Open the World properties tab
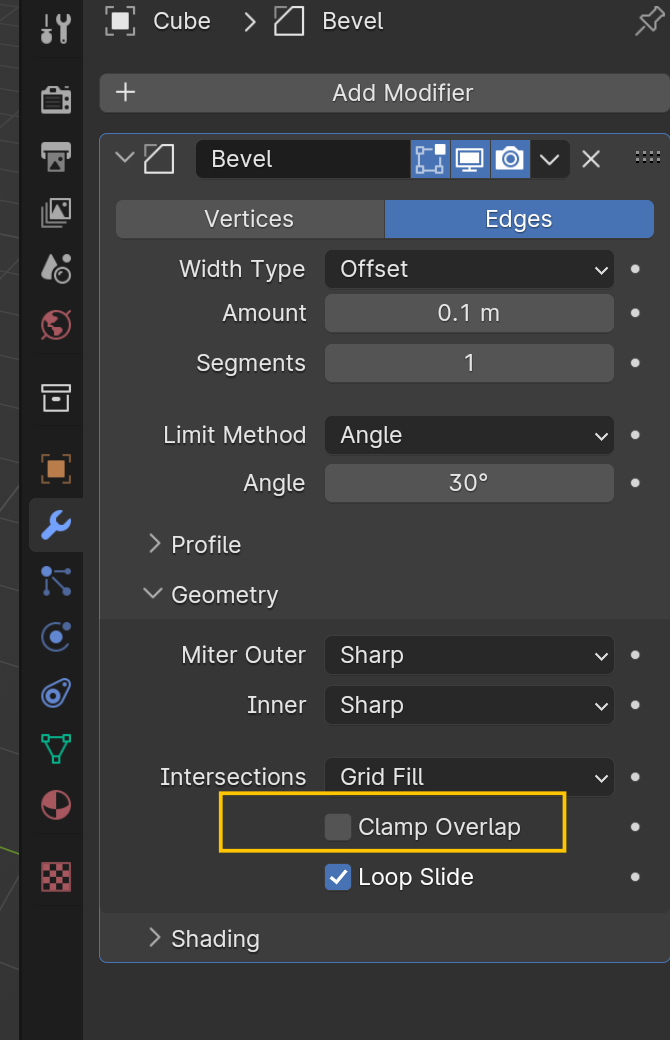The height and width of the screenshot is (1040, 670). [x=56, y=324]
